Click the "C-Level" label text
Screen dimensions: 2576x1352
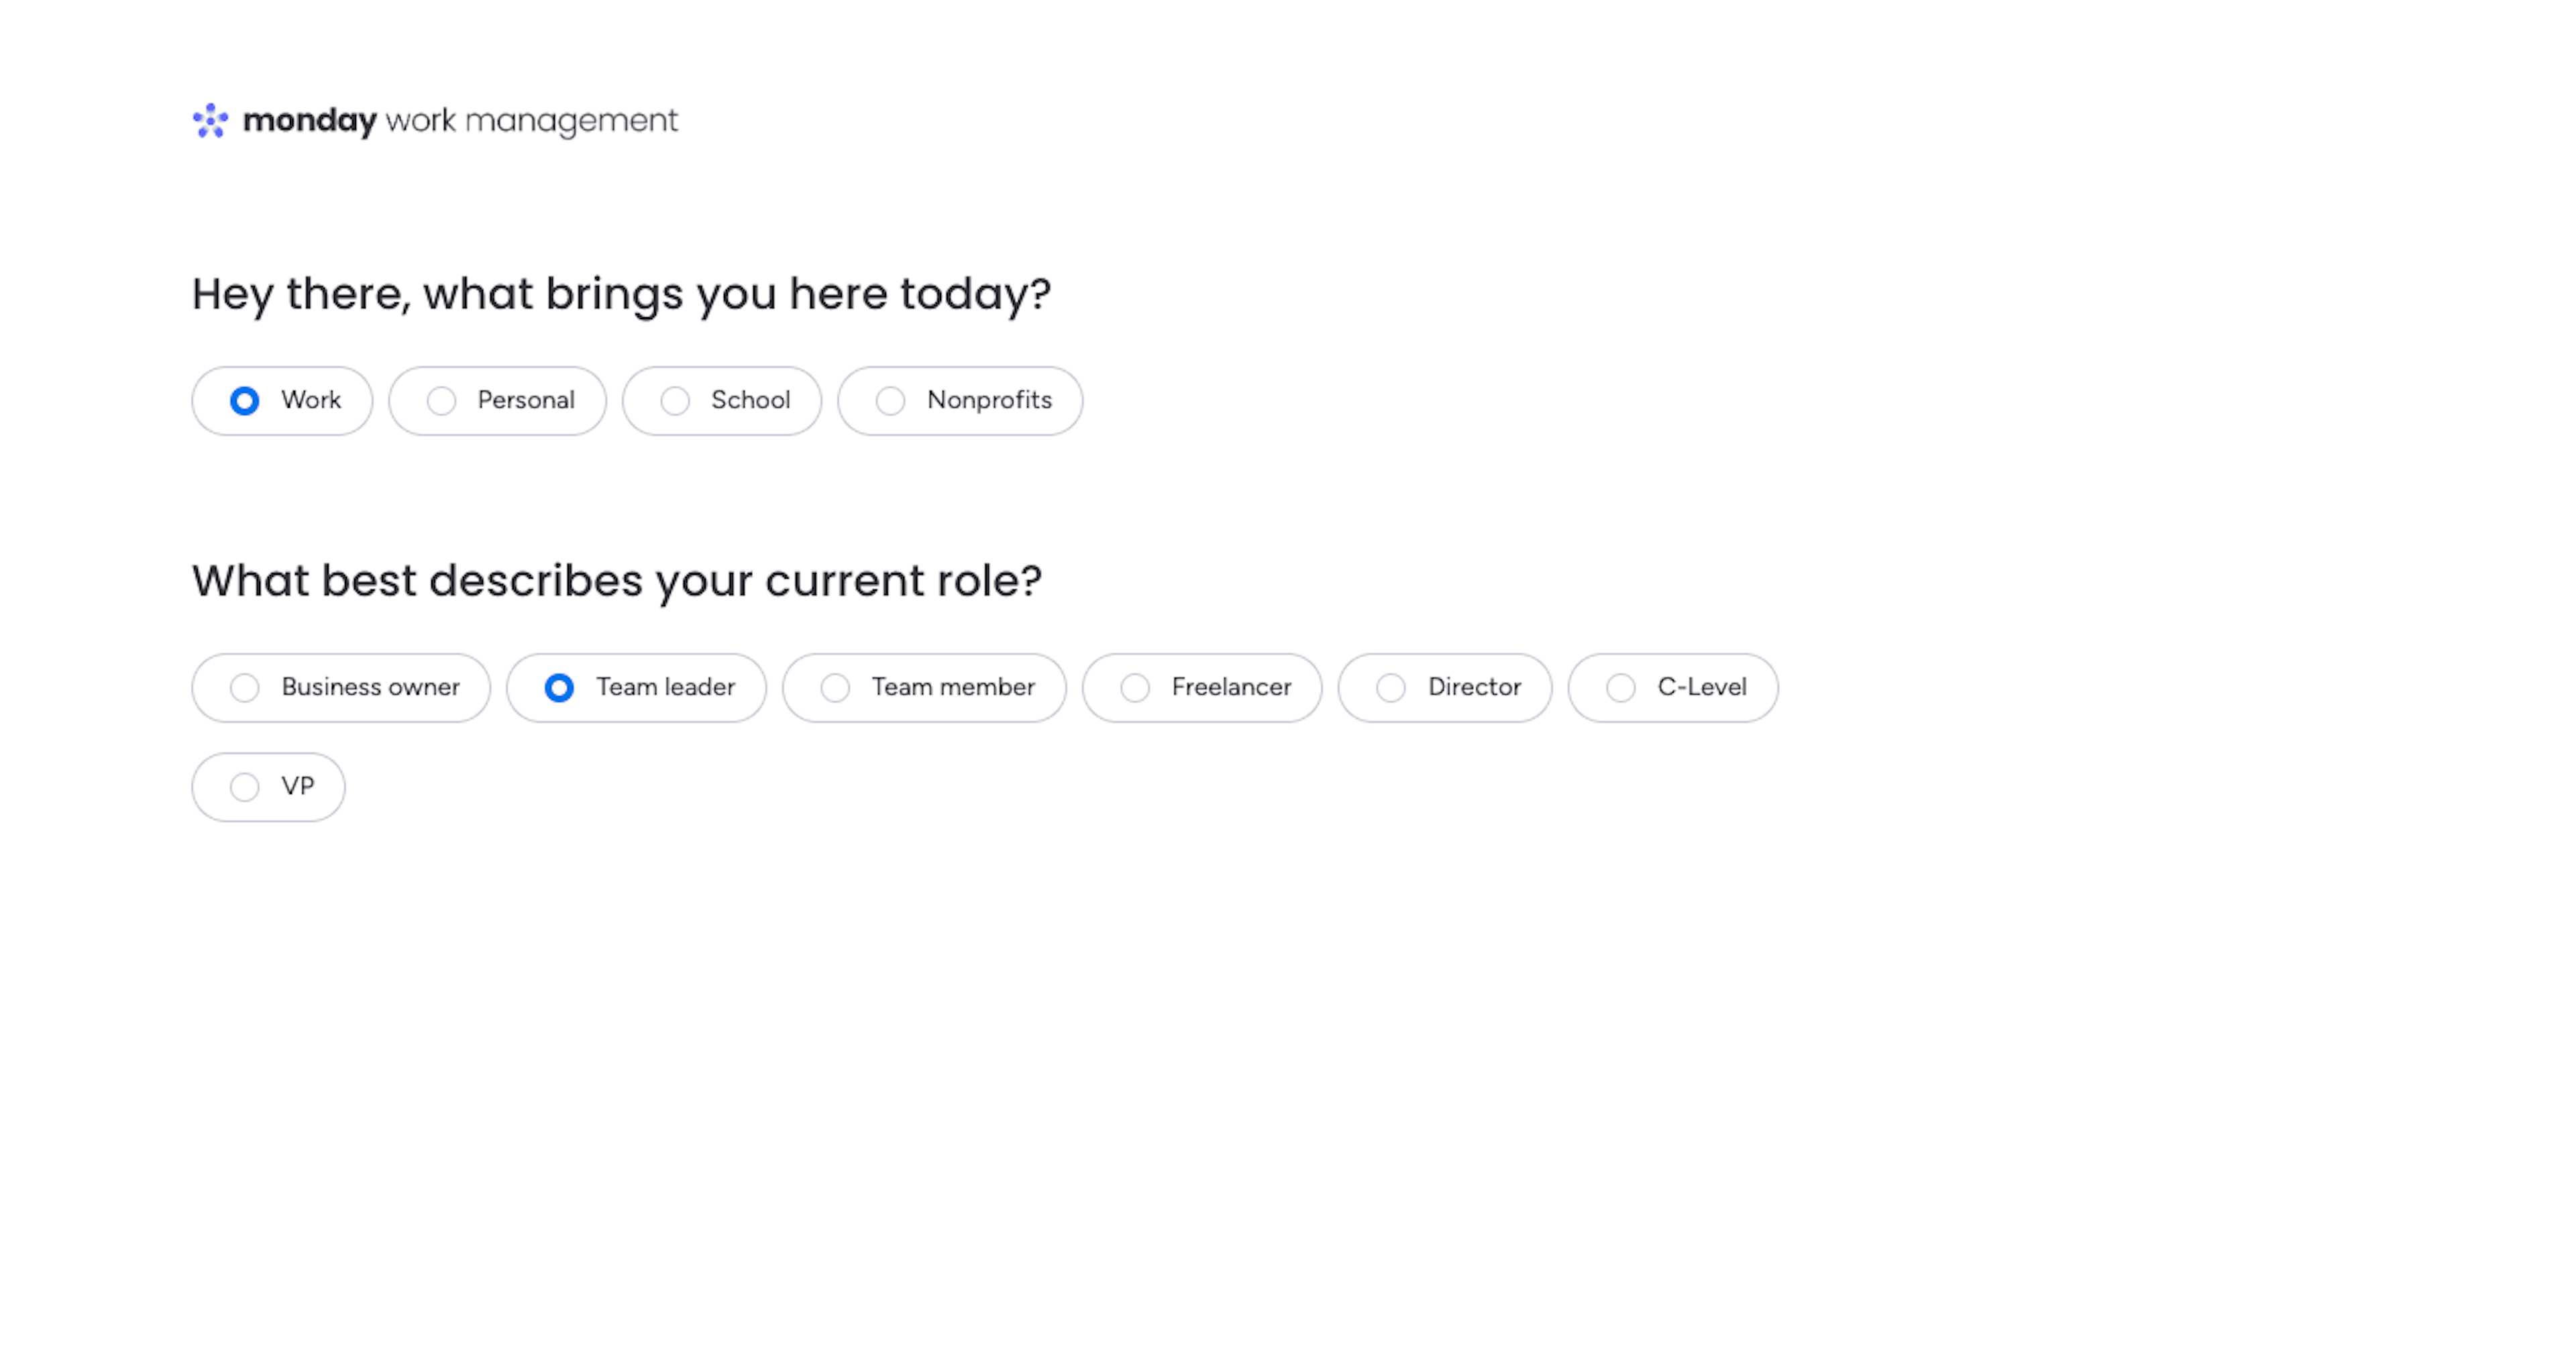pos(1702,687)
